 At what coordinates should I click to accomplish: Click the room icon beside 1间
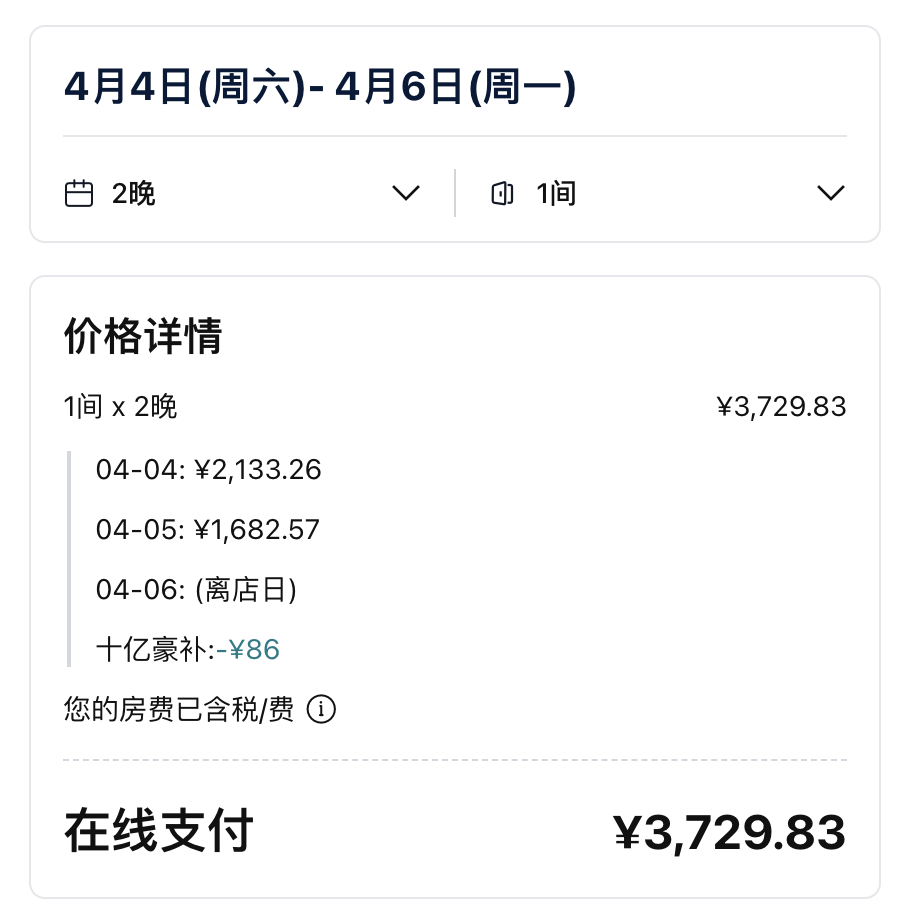pos(502,193)
